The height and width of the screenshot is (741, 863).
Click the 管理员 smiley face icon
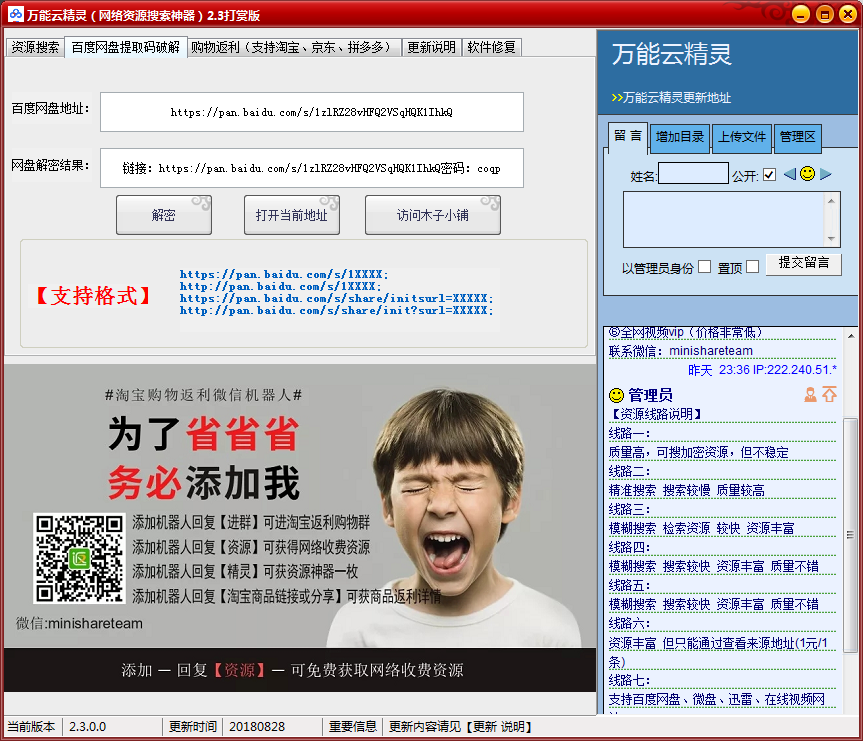[616, 395]
